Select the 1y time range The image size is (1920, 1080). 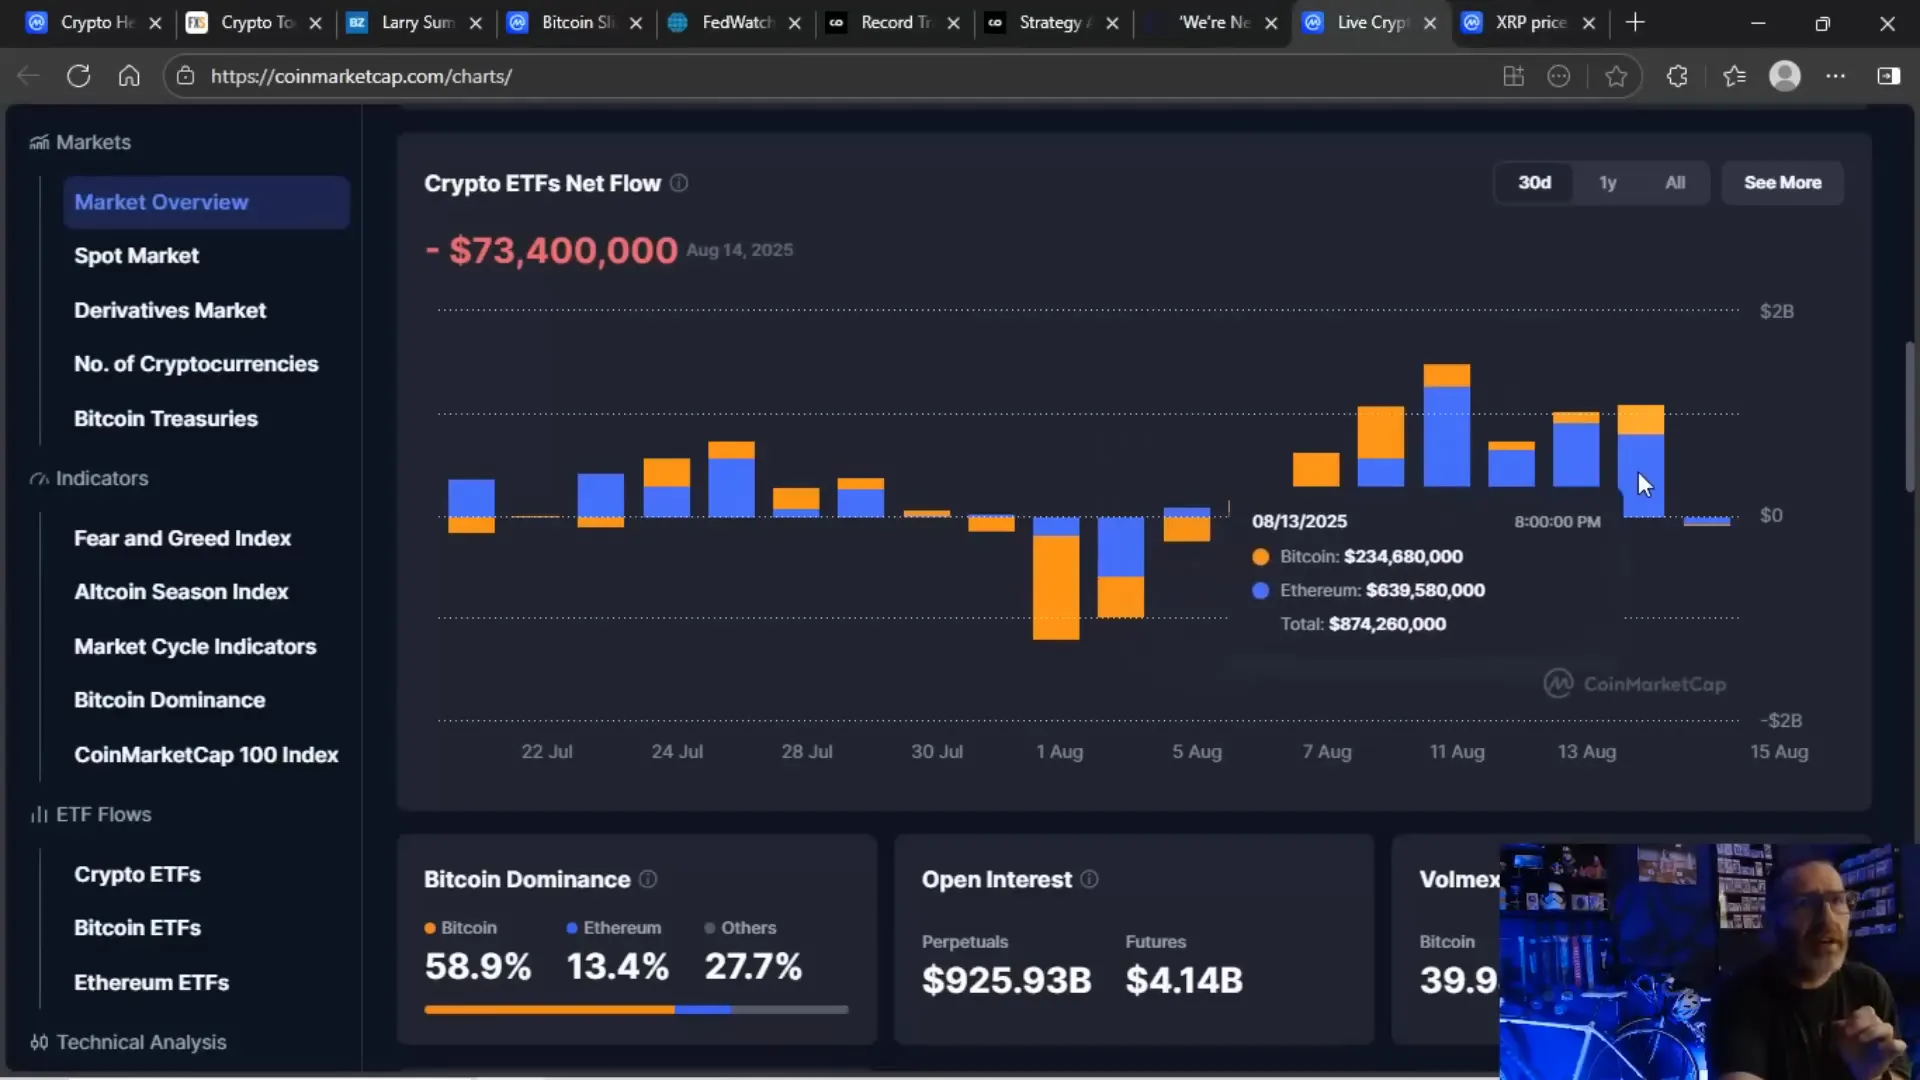[x=1607, y=183]
